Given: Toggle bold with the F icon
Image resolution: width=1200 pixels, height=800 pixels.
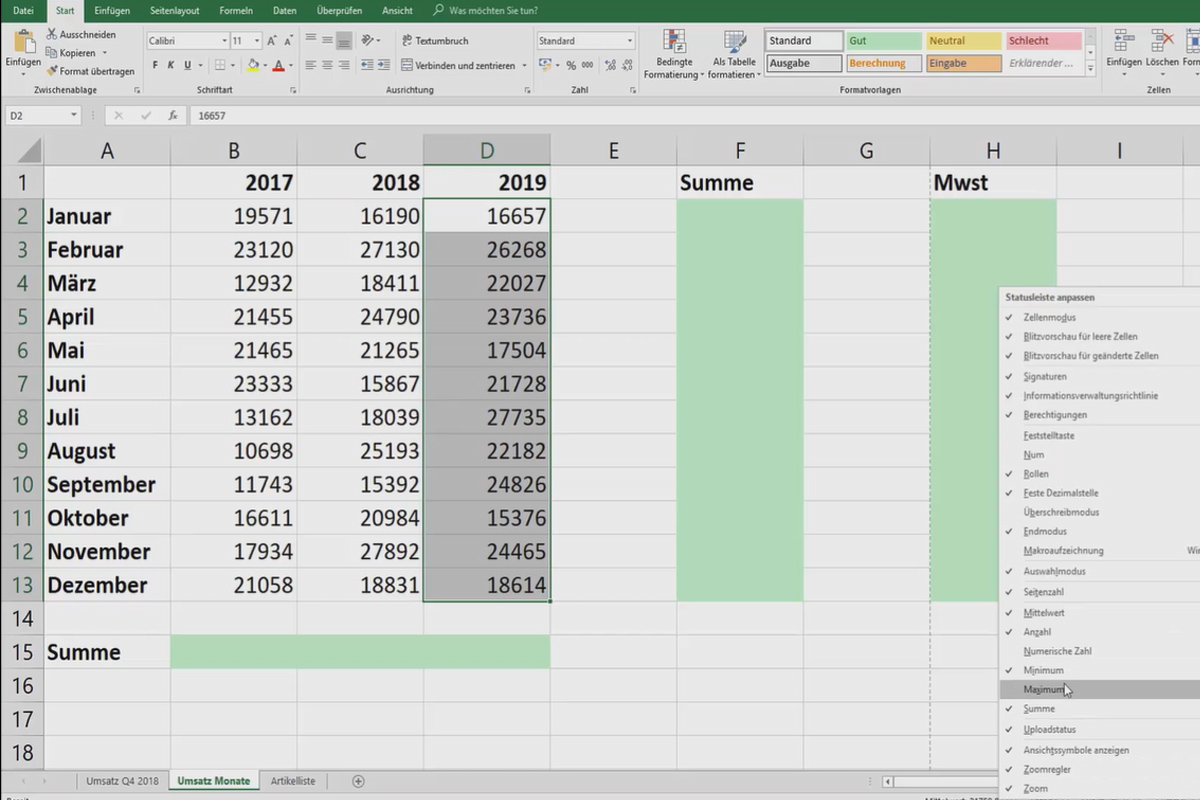Looking at the screenshot, I should 154,63.
